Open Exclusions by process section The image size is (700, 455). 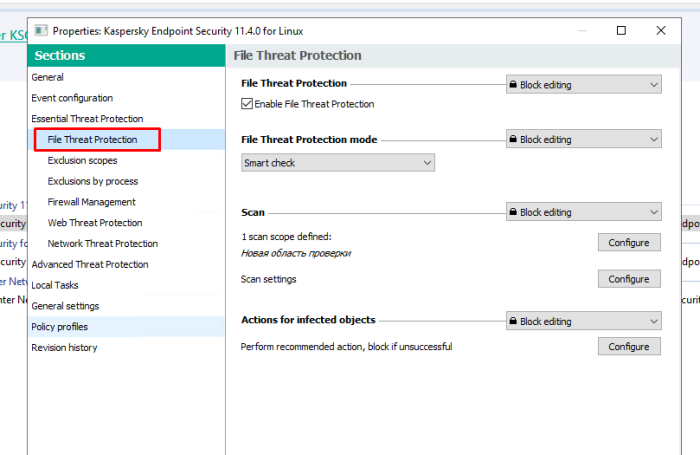point(93,181)
